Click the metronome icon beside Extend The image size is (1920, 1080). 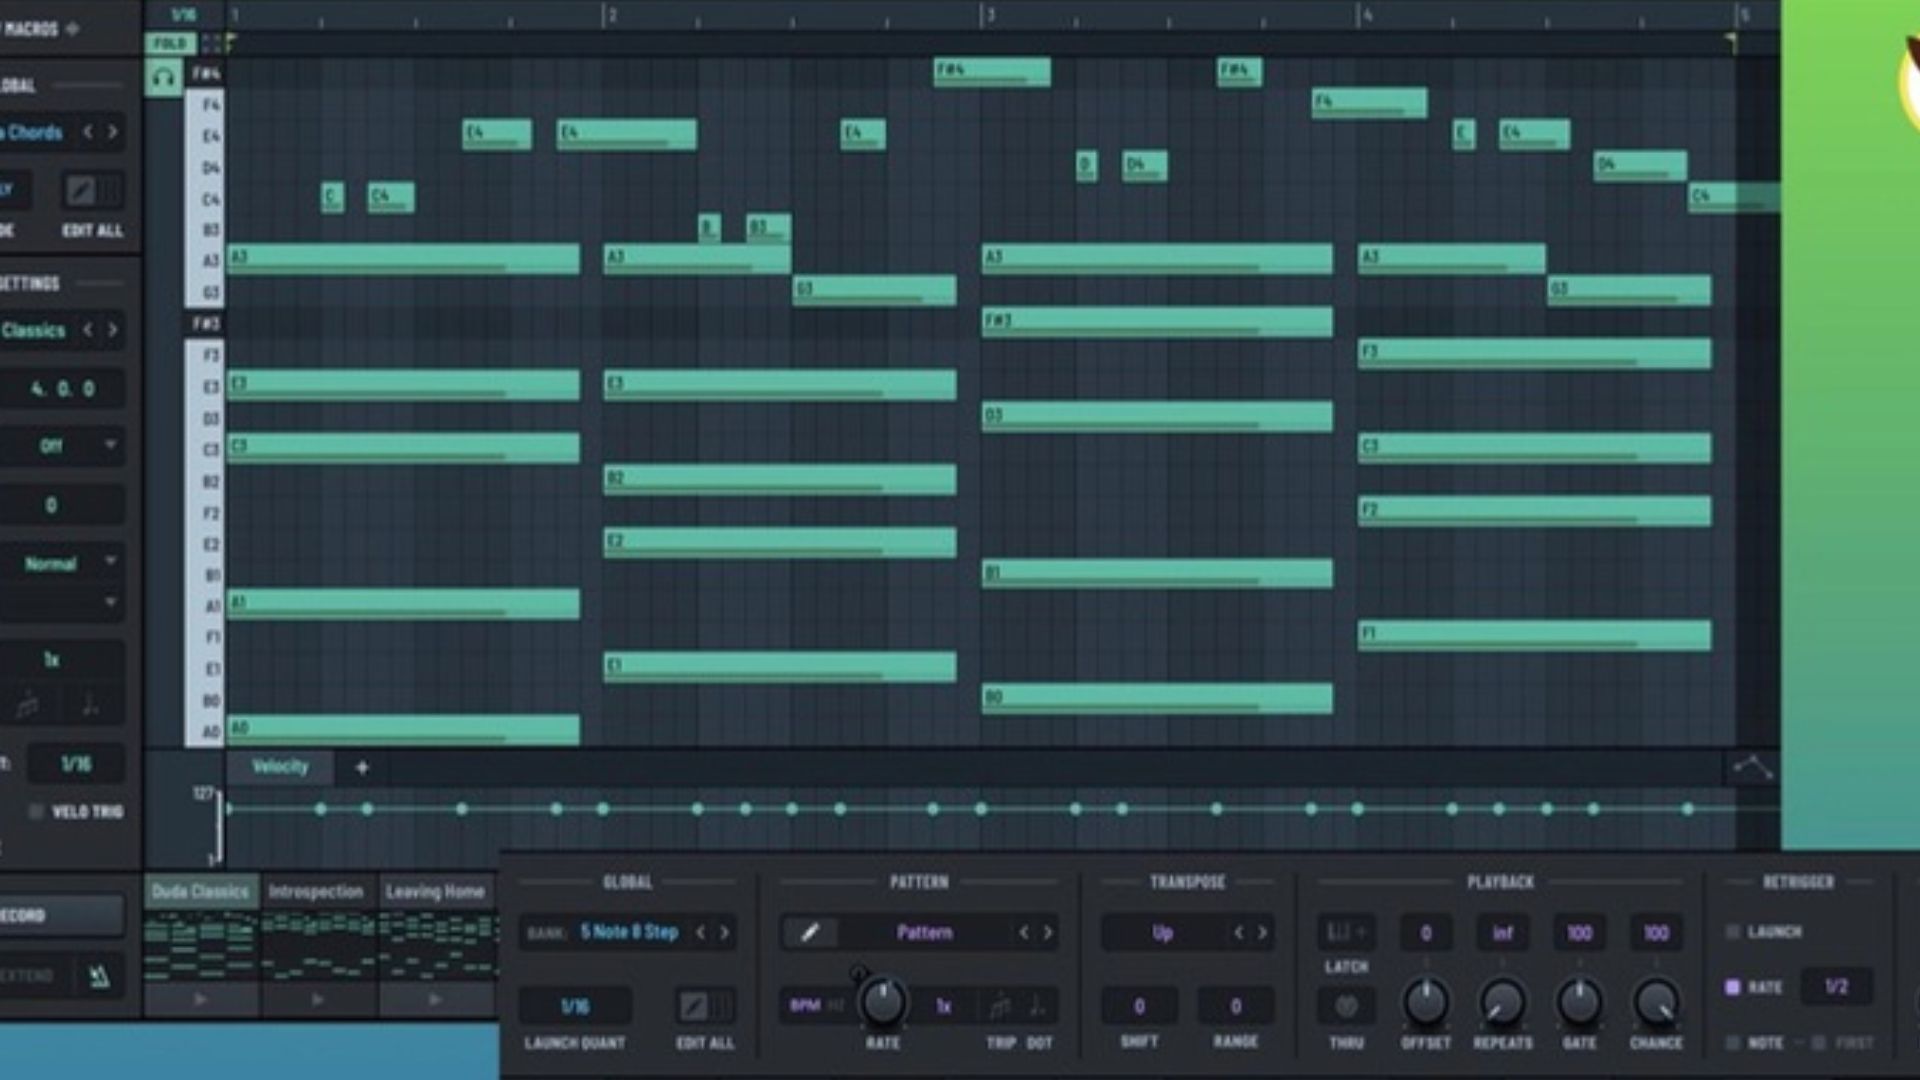coord(98,976)
